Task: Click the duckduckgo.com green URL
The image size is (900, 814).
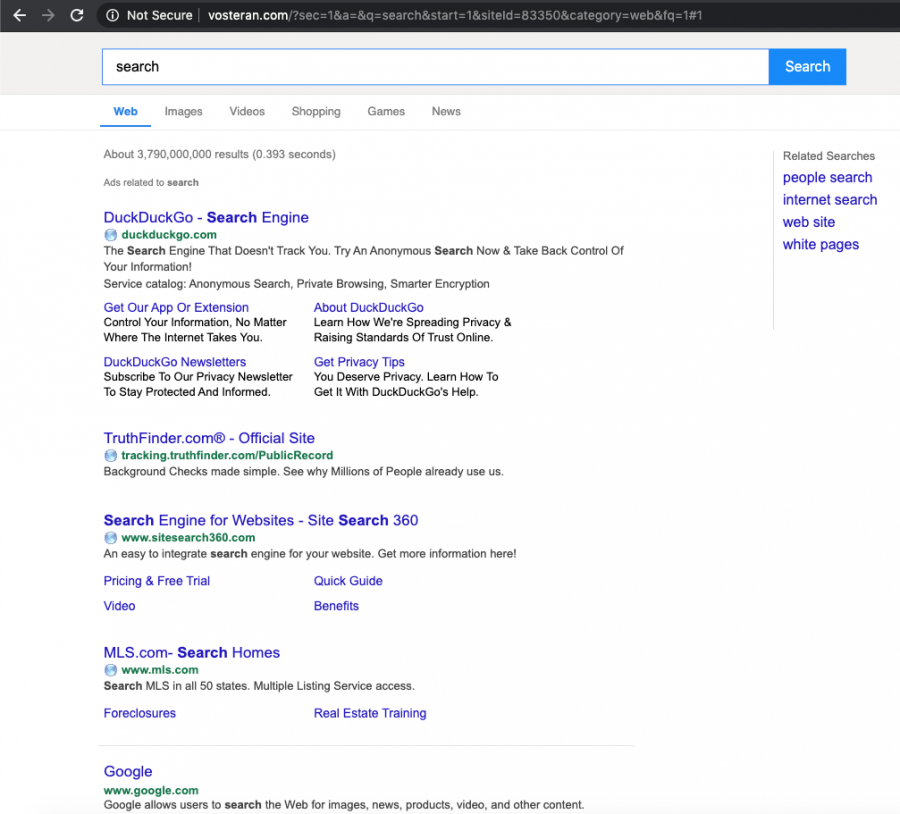Action: (169, 235)
